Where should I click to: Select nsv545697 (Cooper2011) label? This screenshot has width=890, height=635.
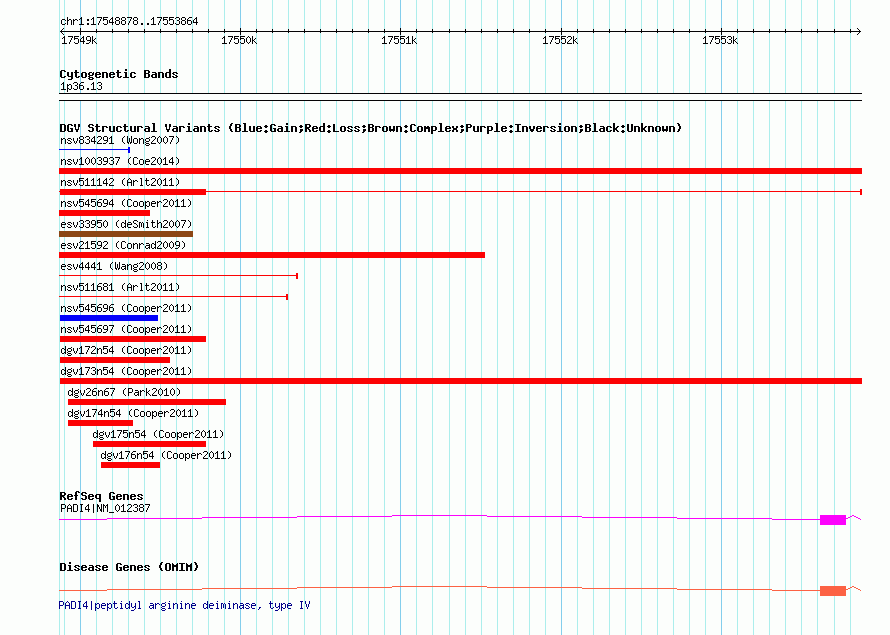[126, 329]
